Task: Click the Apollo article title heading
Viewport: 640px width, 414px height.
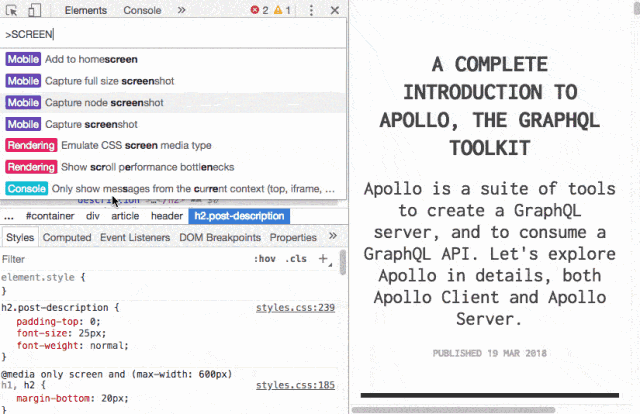Action: pos(489,106)
